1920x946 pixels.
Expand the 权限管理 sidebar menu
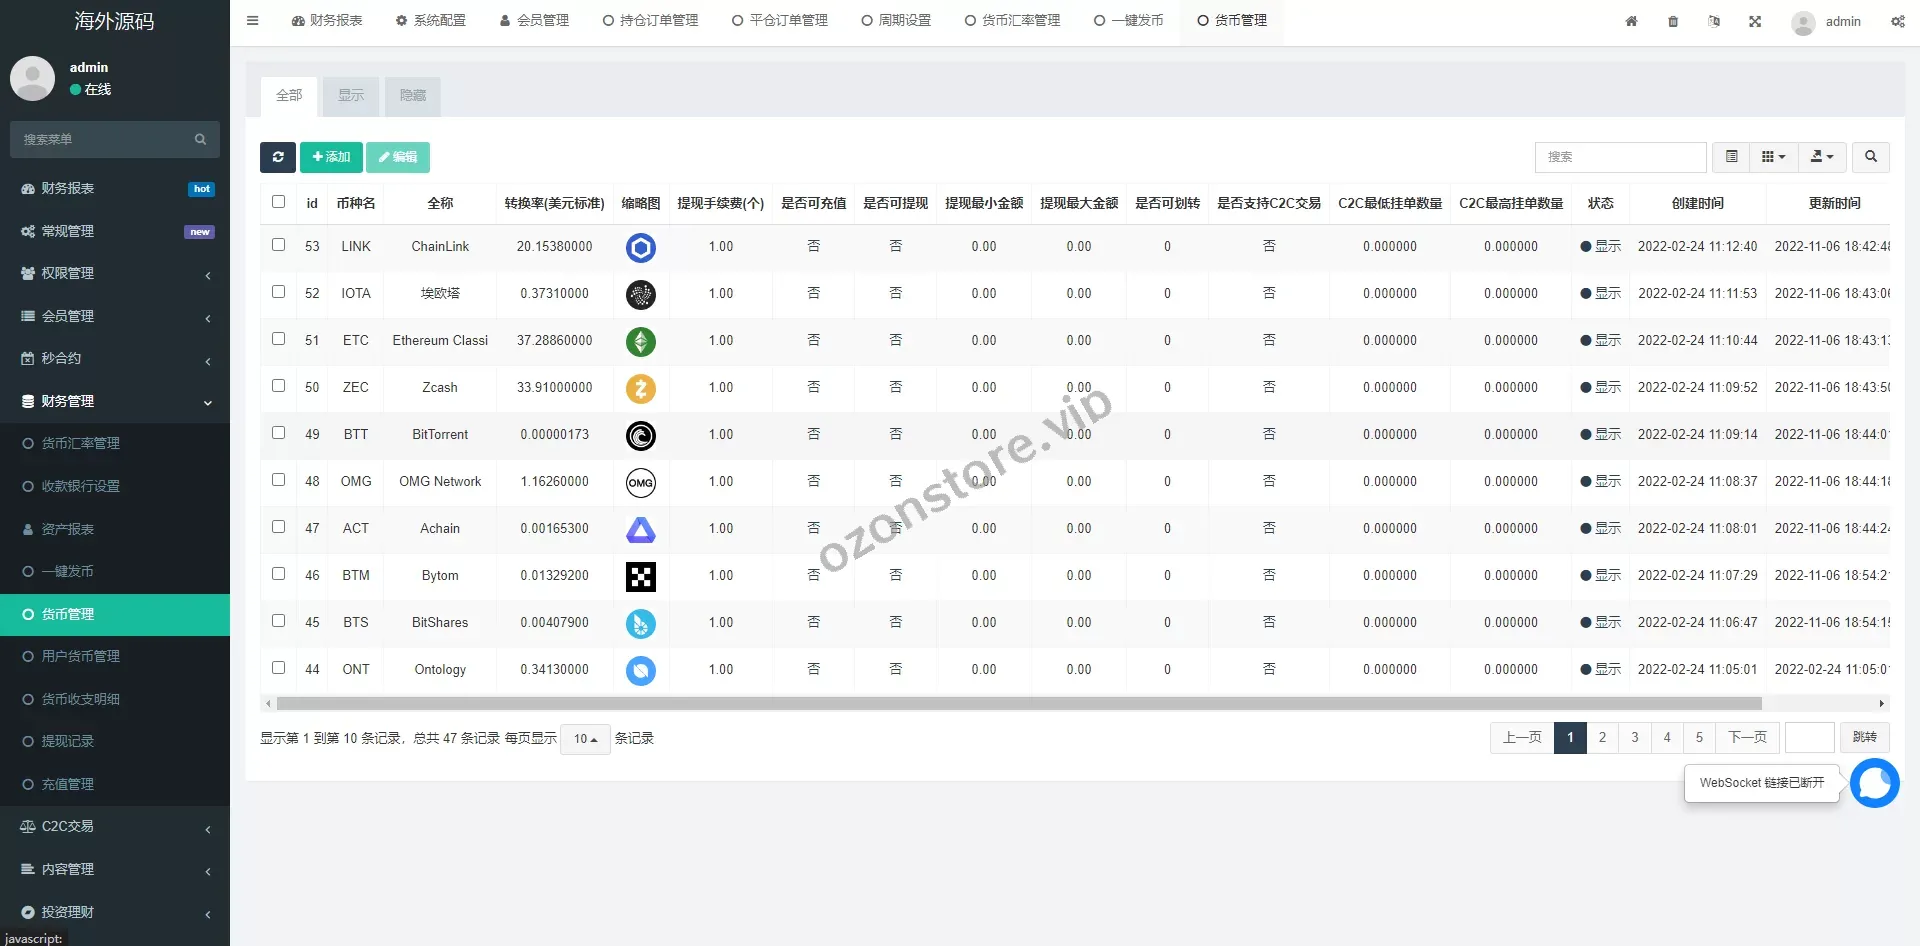115,274
